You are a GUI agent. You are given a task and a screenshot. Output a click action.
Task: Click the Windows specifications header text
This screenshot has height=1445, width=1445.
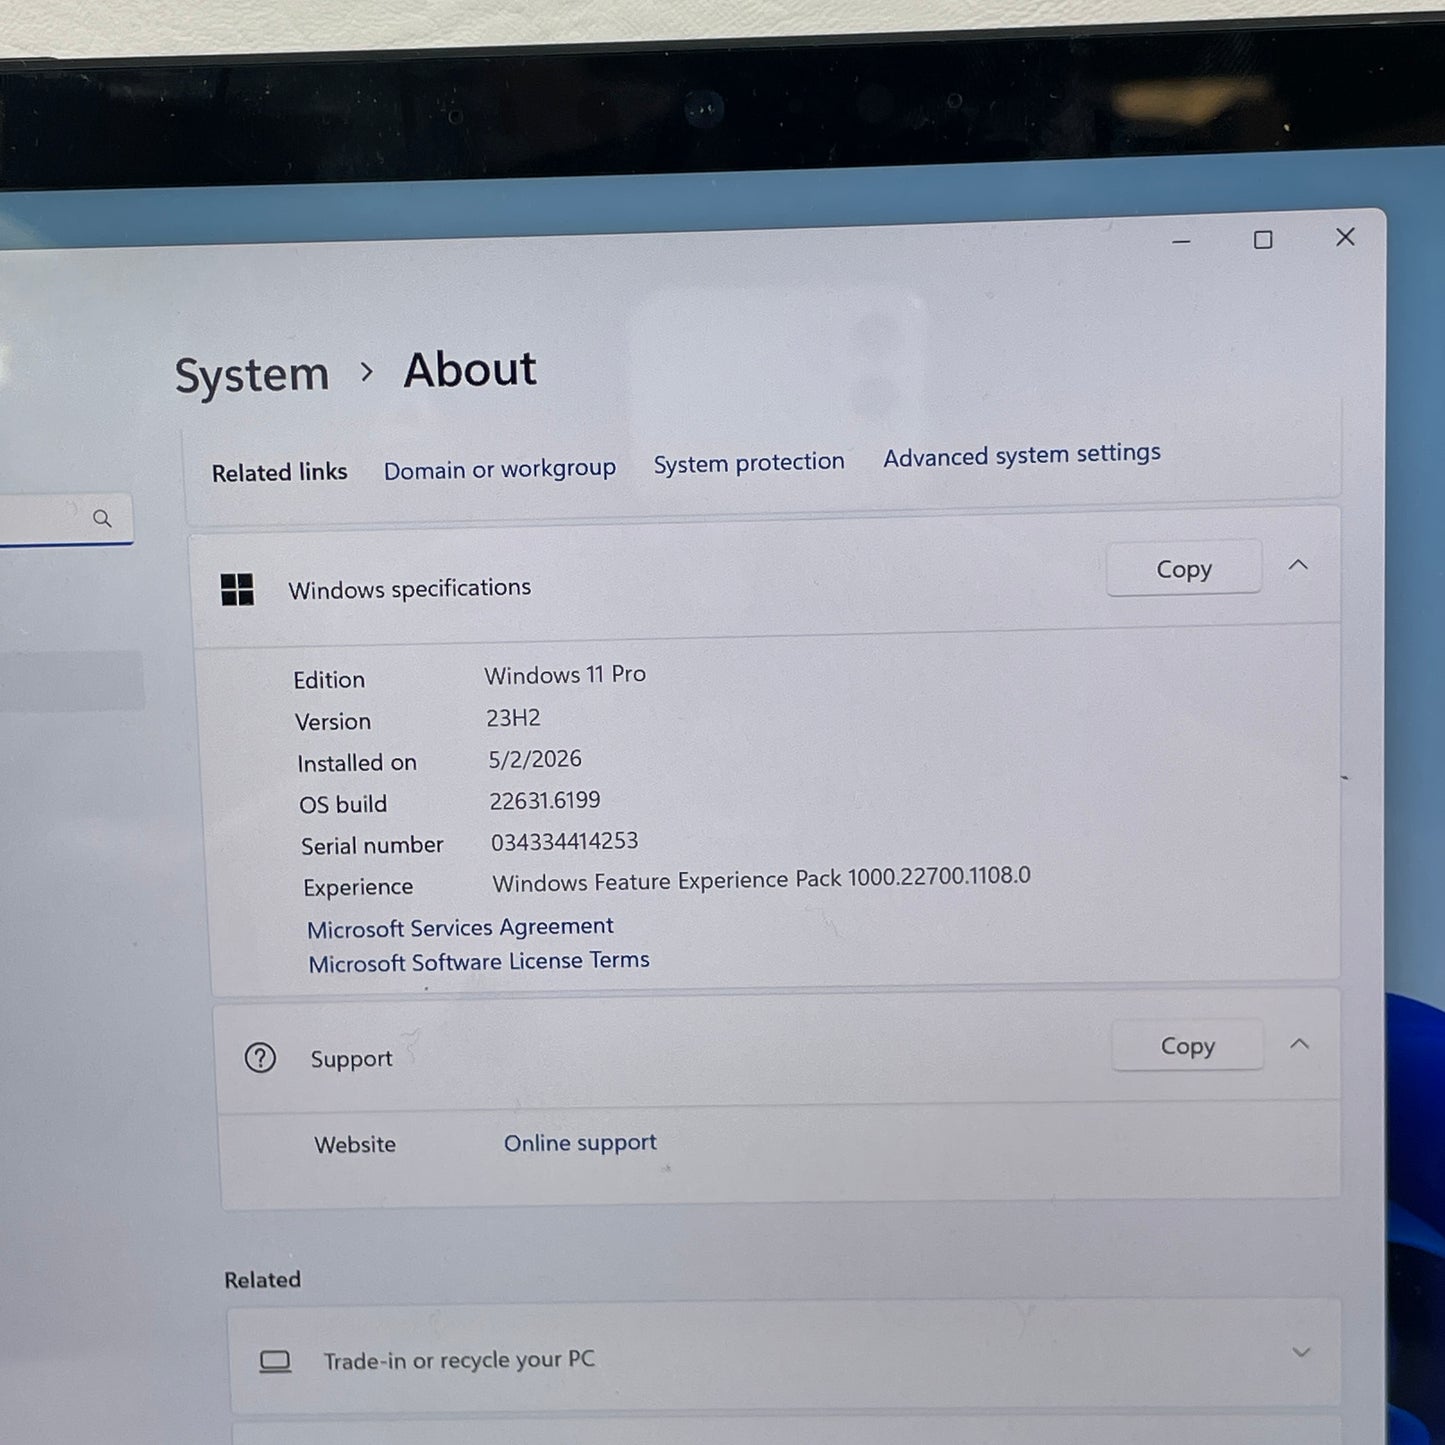(x=410, y=589)
